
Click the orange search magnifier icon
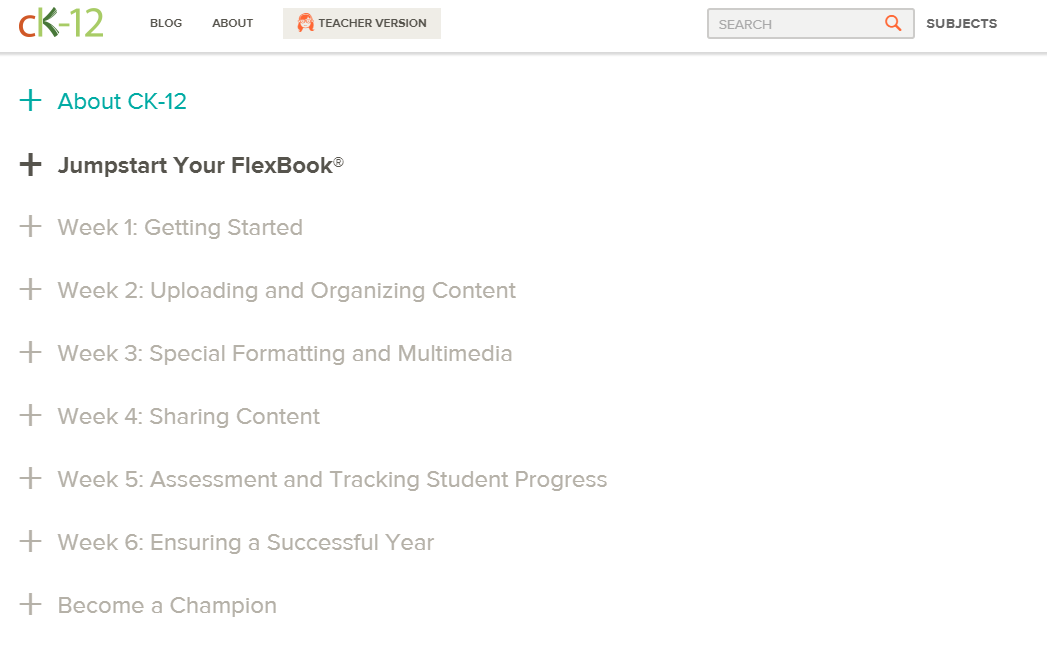(893, 23)
